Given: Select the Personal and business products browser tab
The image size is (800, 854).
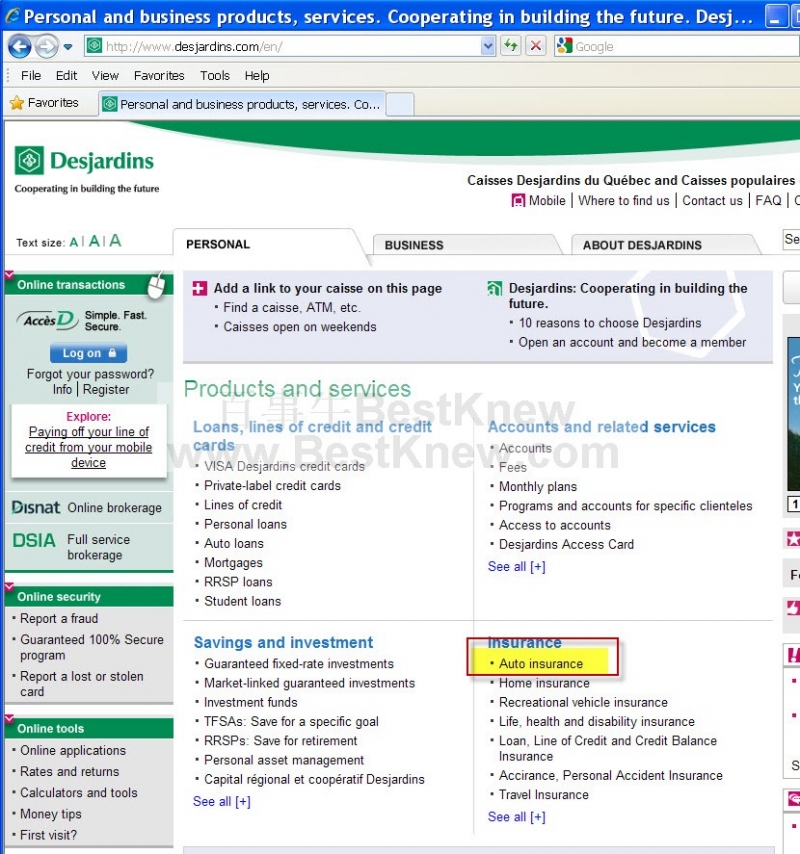Looking at the screenshot, I should (x=242, y=104).
